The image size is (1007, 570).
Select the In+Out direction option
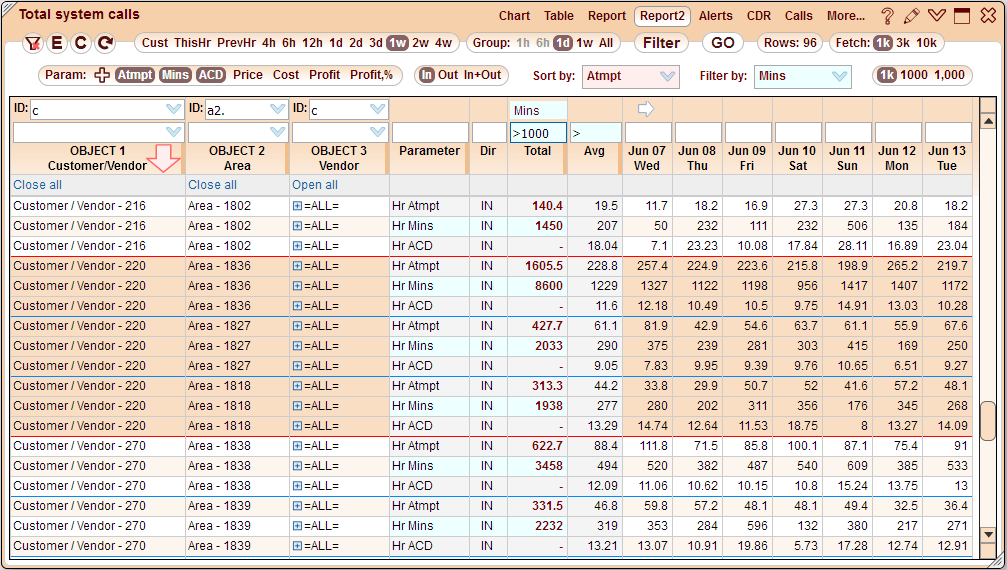483,75
